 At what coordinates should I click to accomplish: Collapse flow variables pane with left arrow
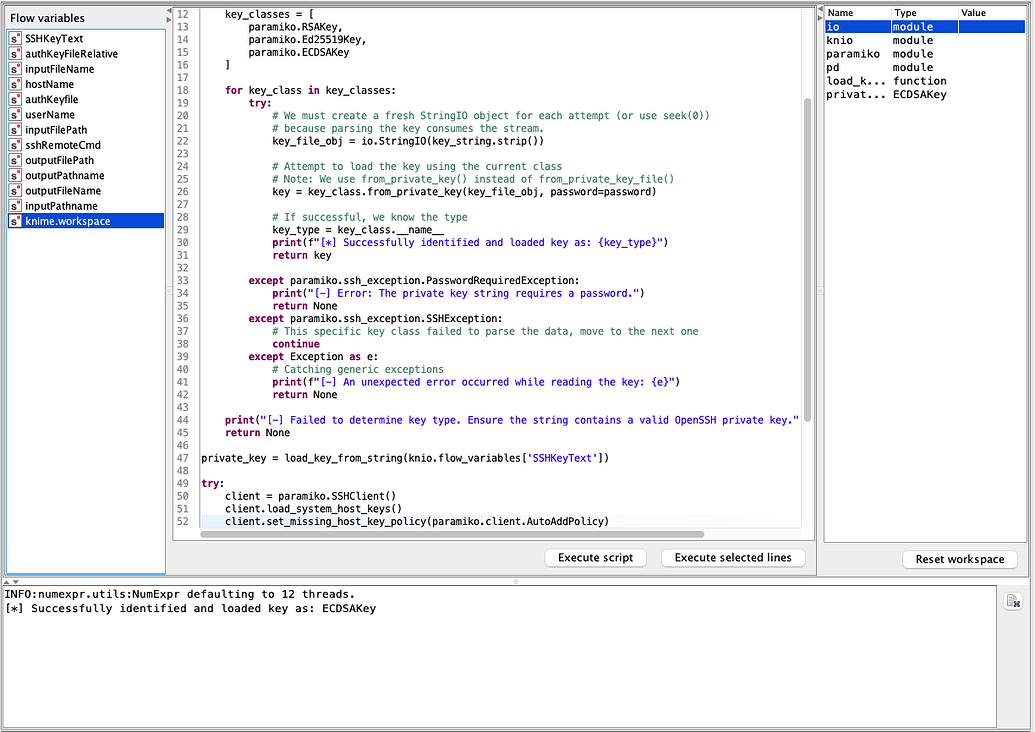tap(168, 12)
